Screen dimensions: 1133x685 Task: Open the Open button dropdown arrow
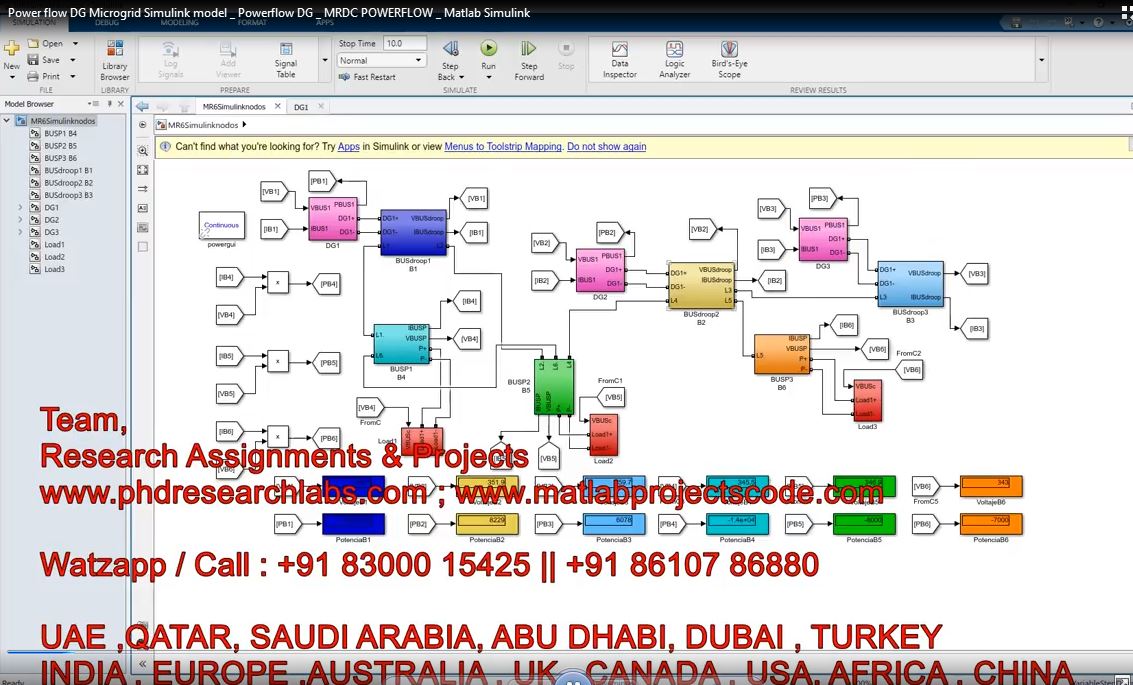[75, 43]
